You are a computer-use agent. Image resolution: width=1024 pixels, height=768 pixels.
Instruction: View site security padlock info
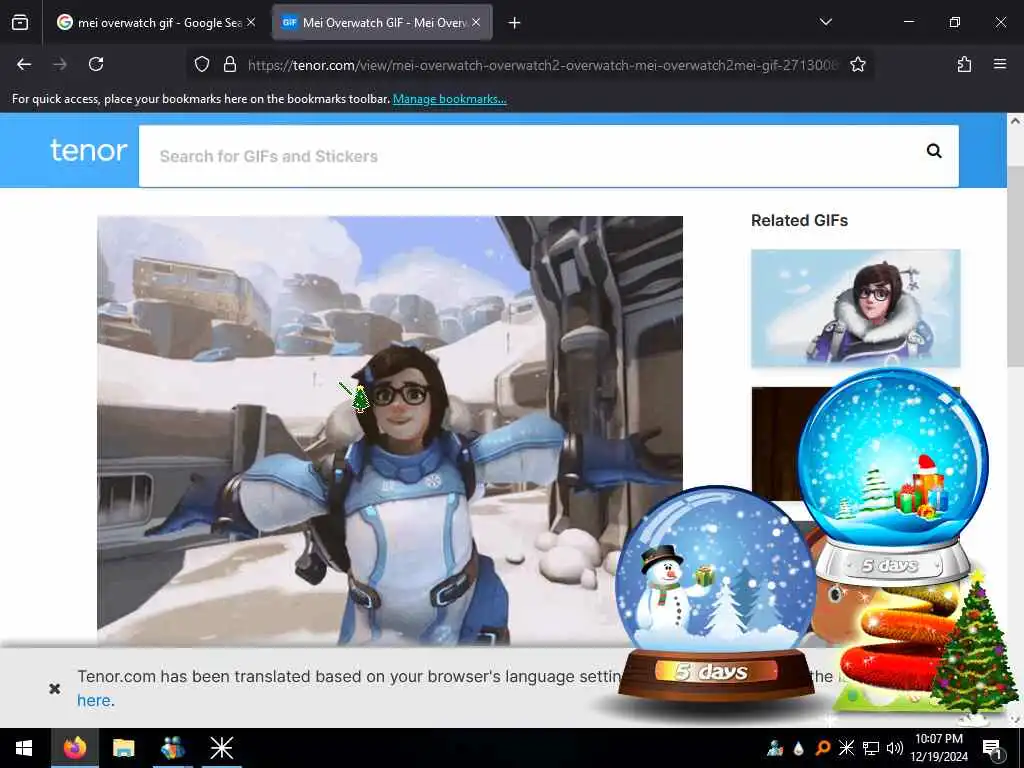[x=230, y=64]
